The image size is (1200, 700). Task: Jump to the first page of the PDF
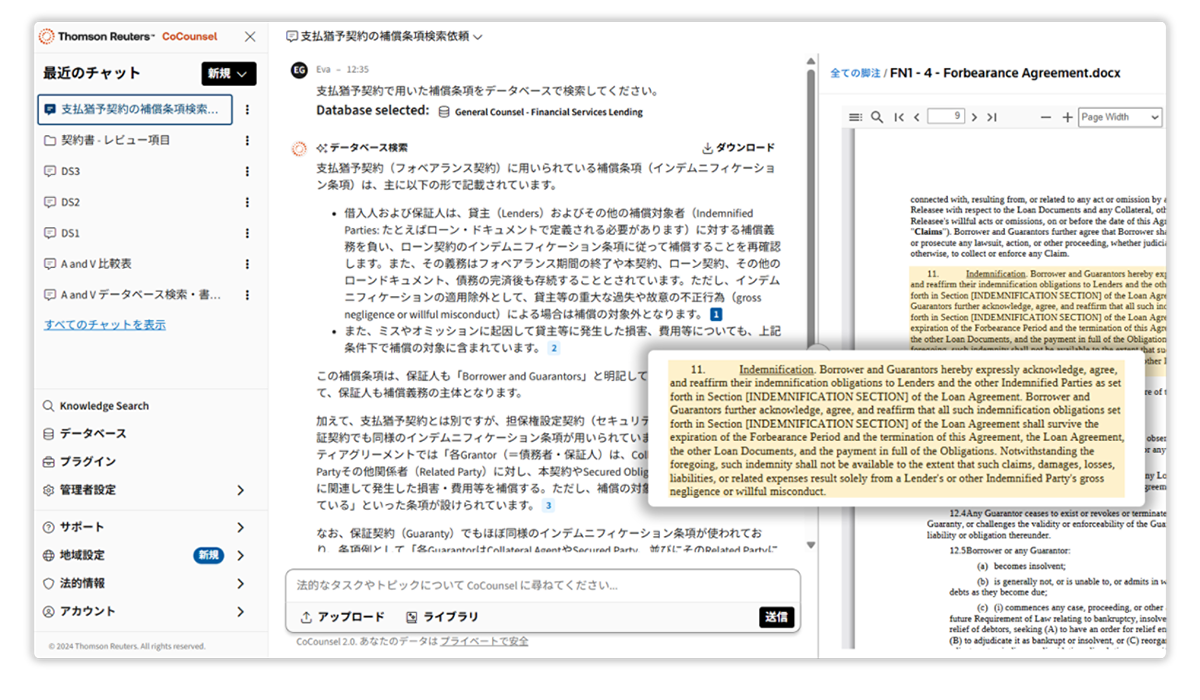tap(898, 116)
